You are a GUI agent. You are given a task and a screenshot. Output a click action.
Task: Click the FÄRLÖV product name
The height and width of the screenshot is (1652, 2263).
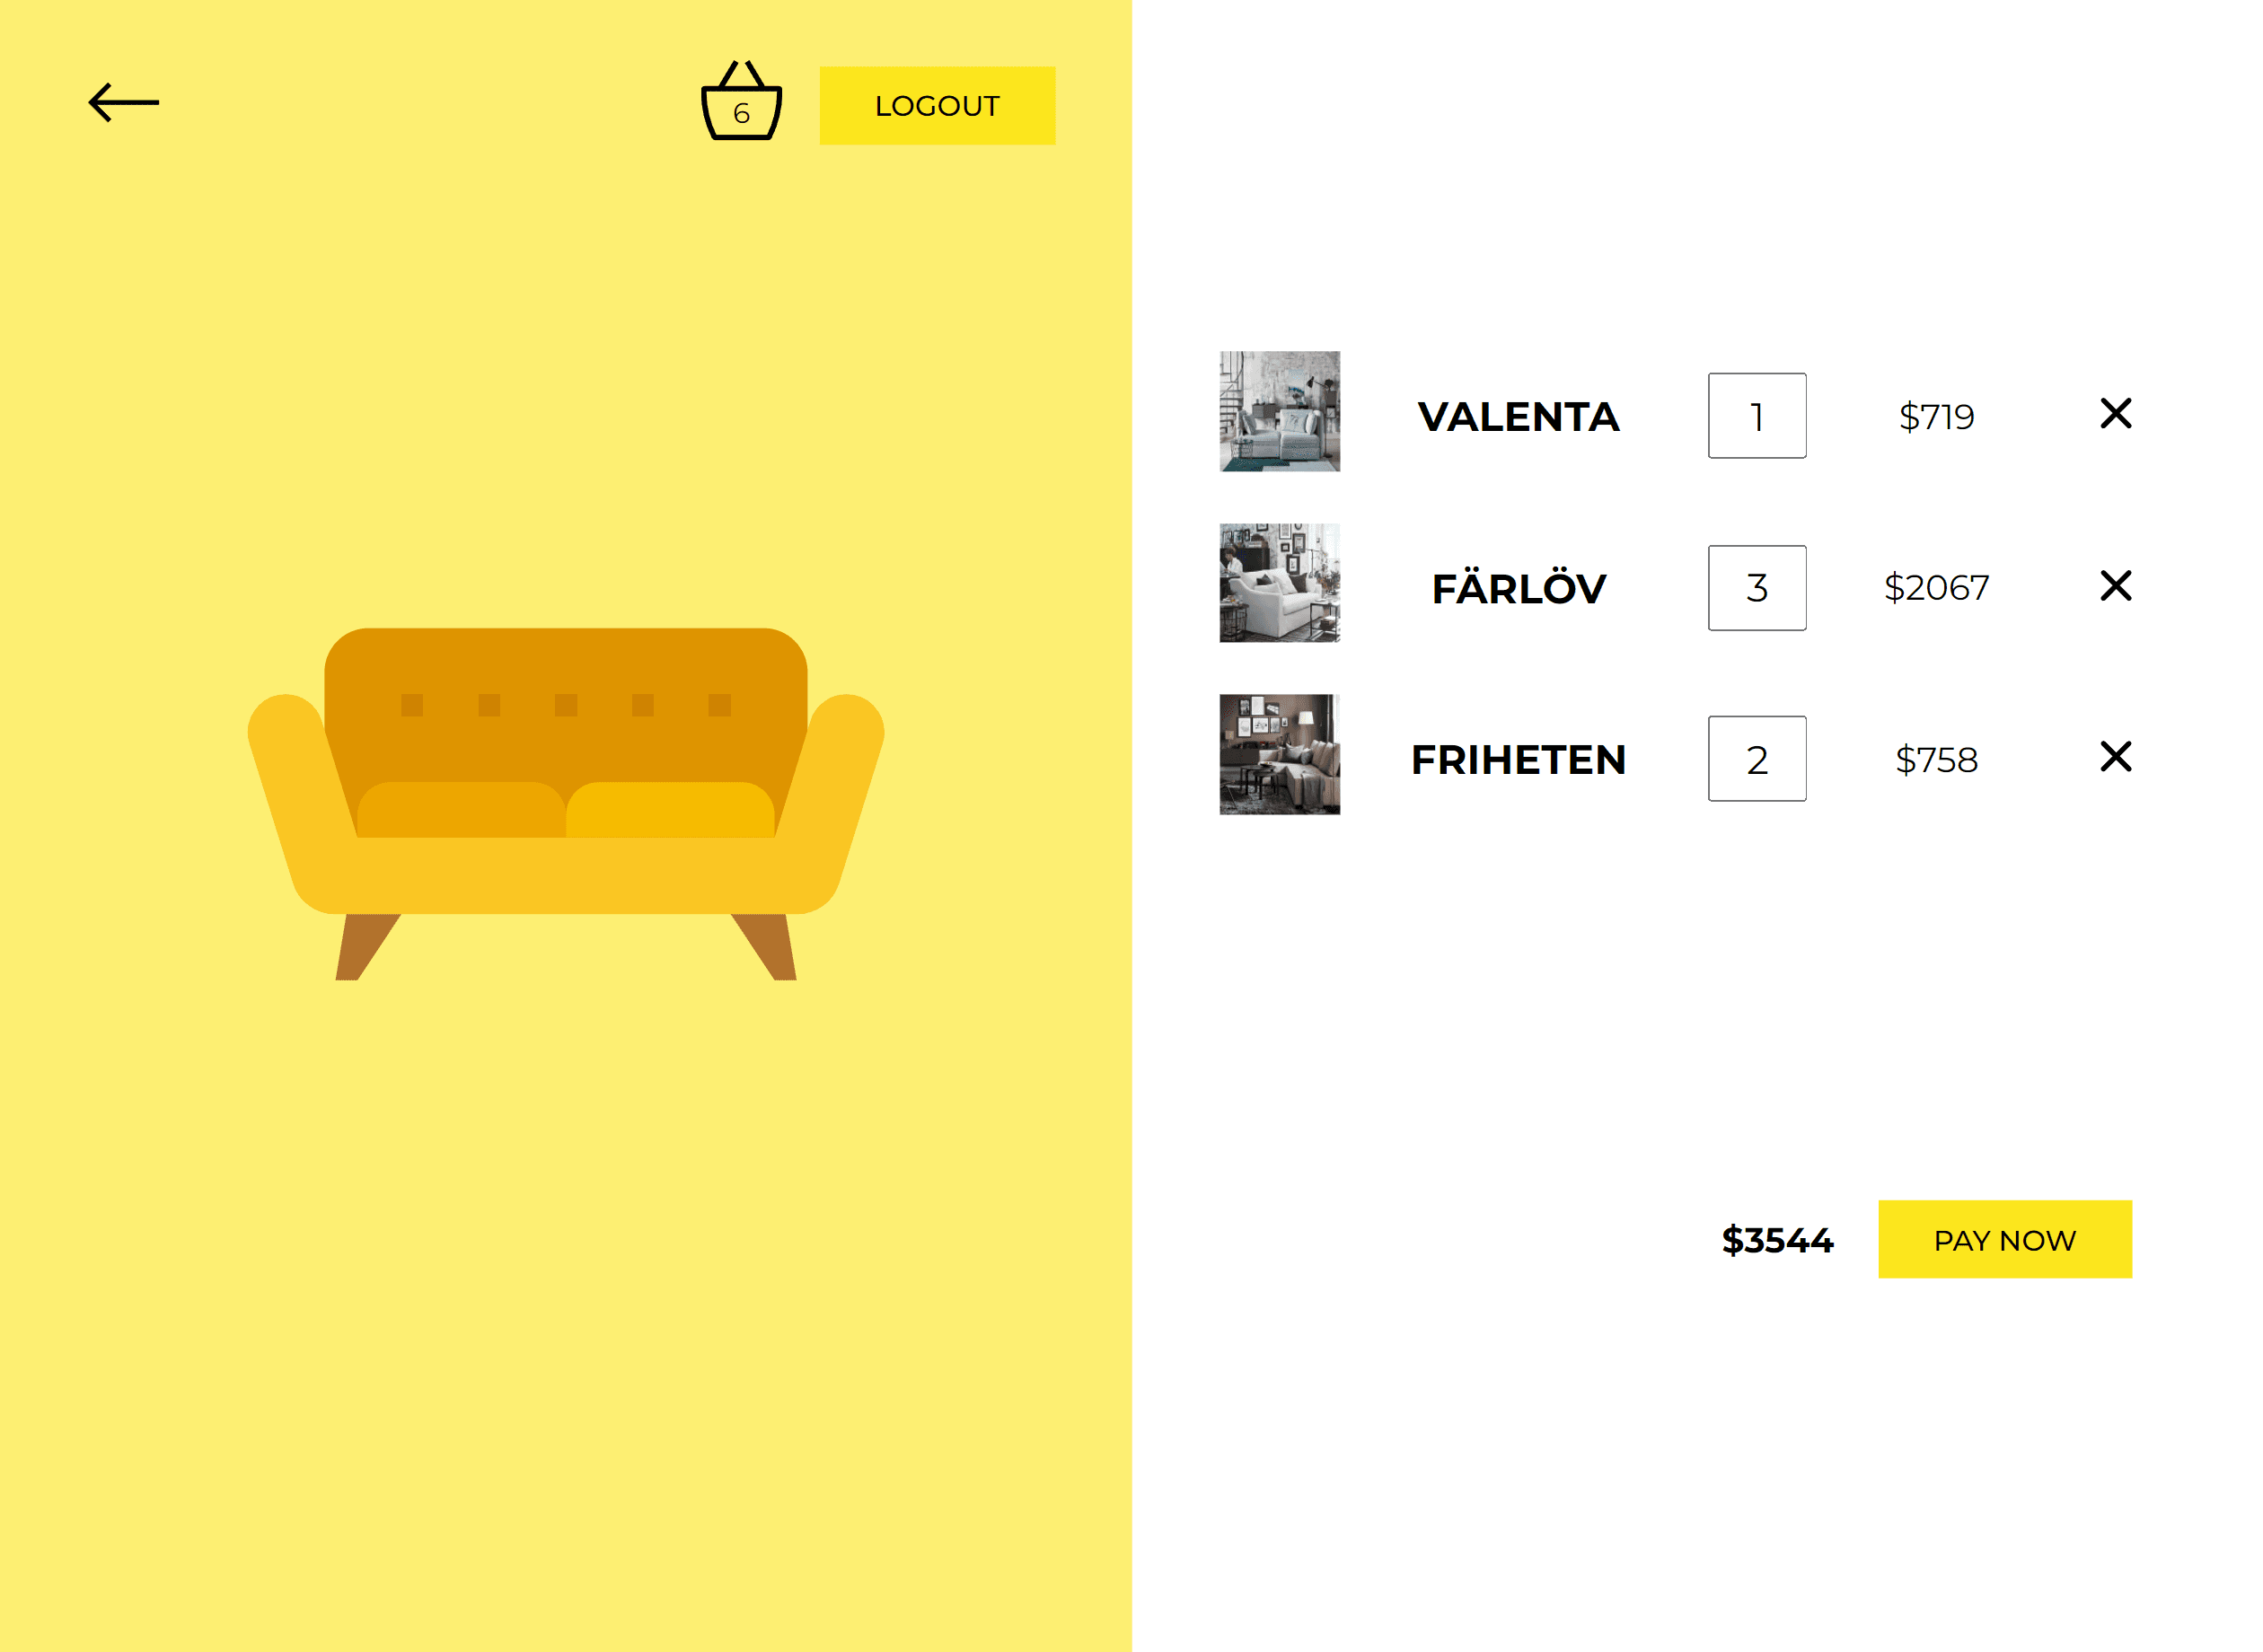1518,587
